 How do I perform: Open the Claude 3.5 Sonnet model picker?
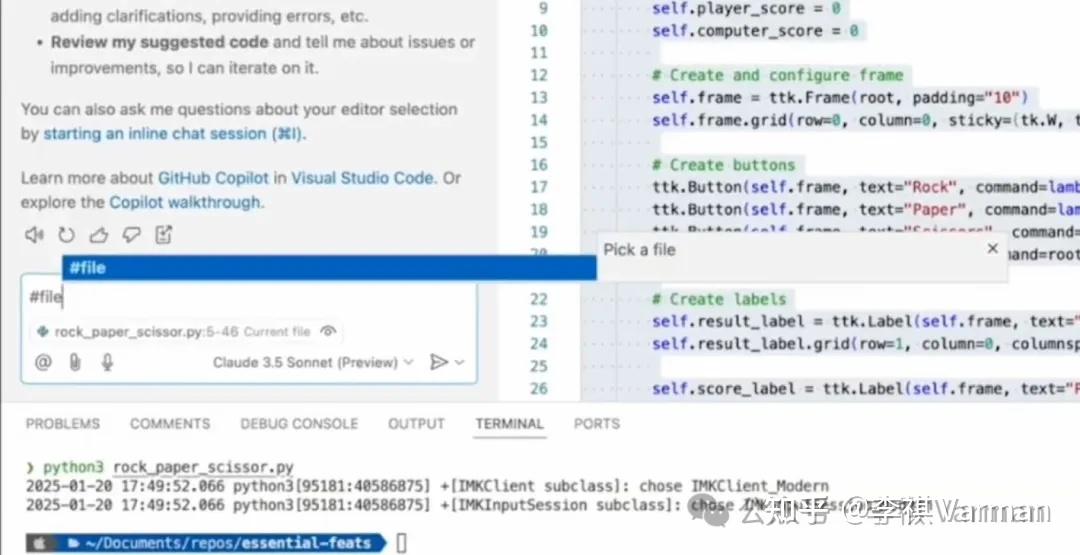tap(313, 362)
